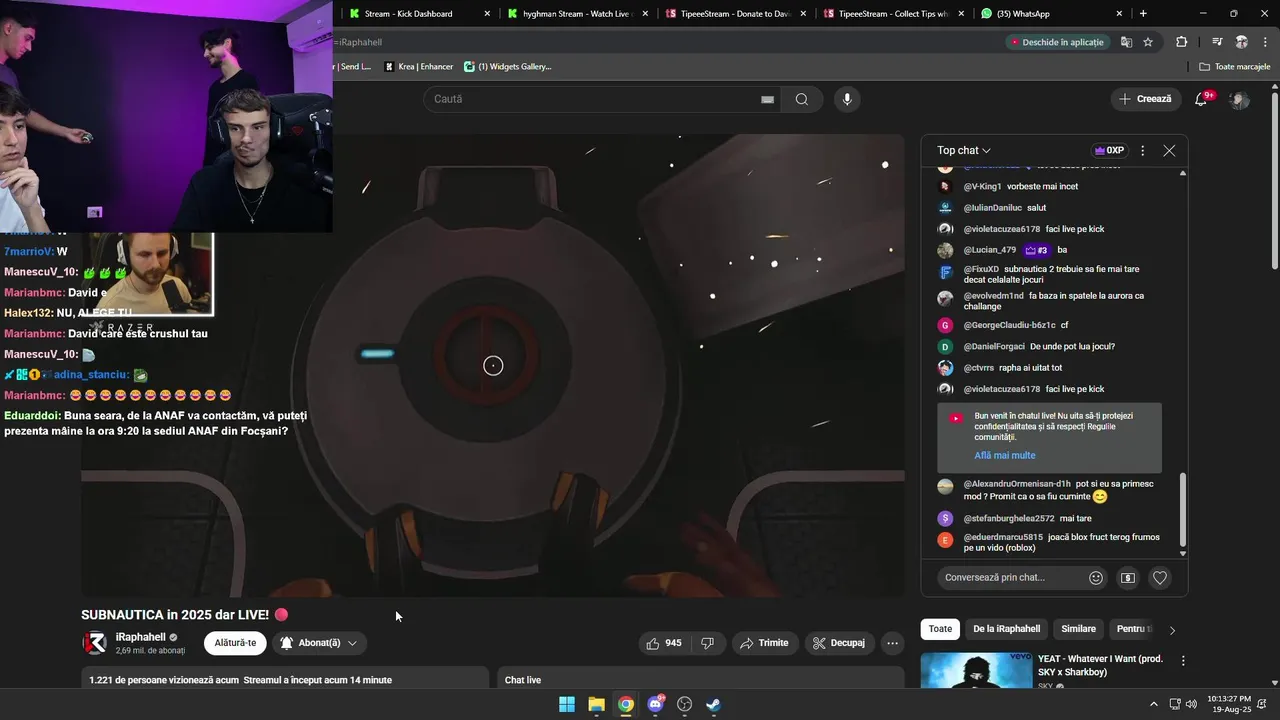Open the YouTube account avatar menu
The width and height of the screenshot is (1280, 720).
(1239, 99)
